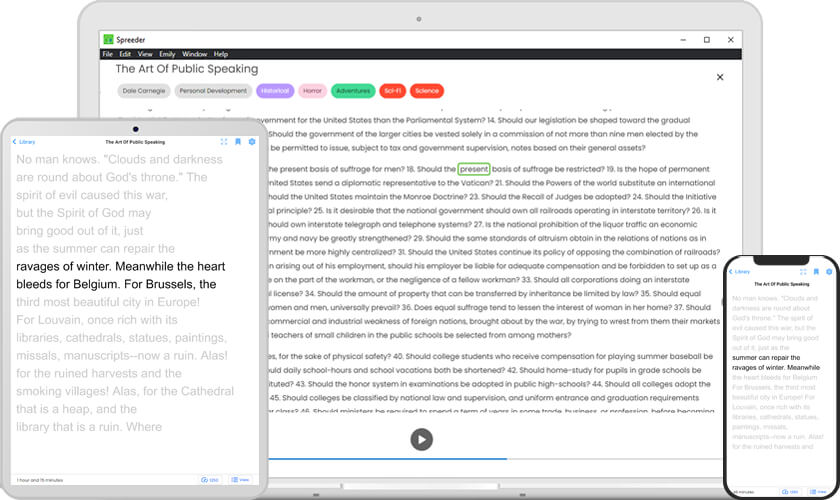Click the Spreeder app logo icon
840x500 pixels.
109,40
